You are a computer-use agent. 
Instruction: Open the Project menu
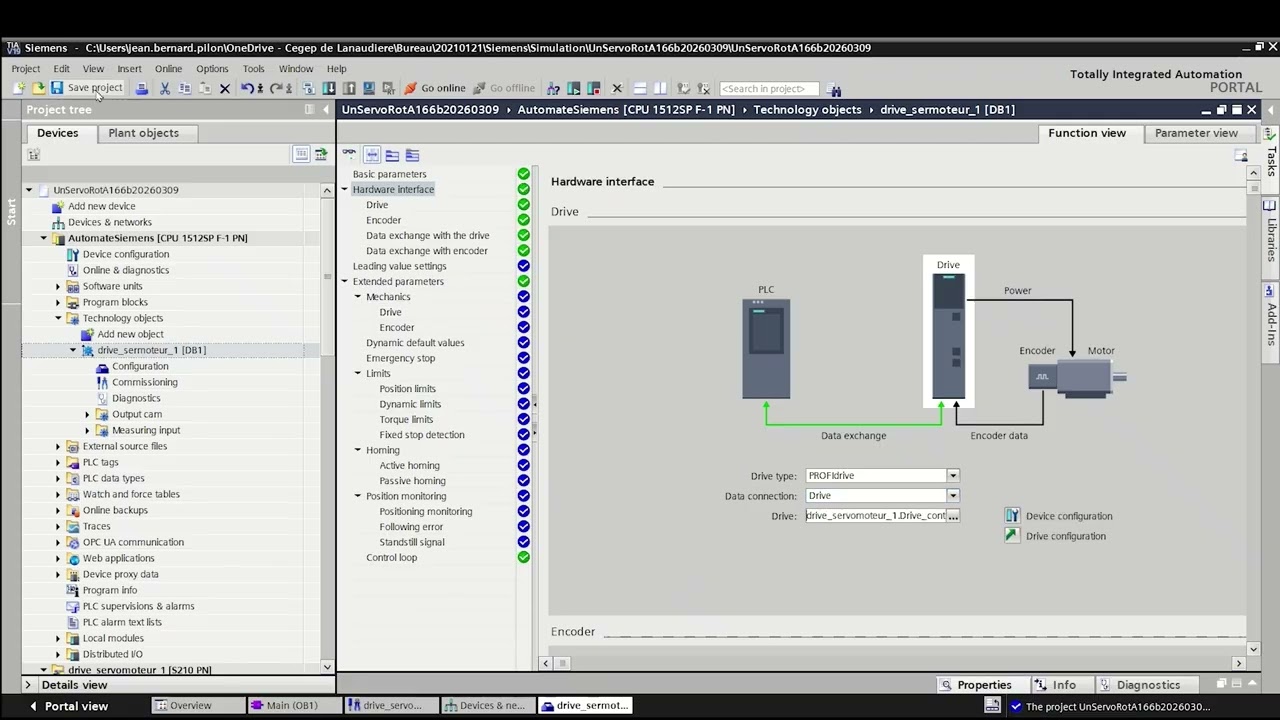26,69
